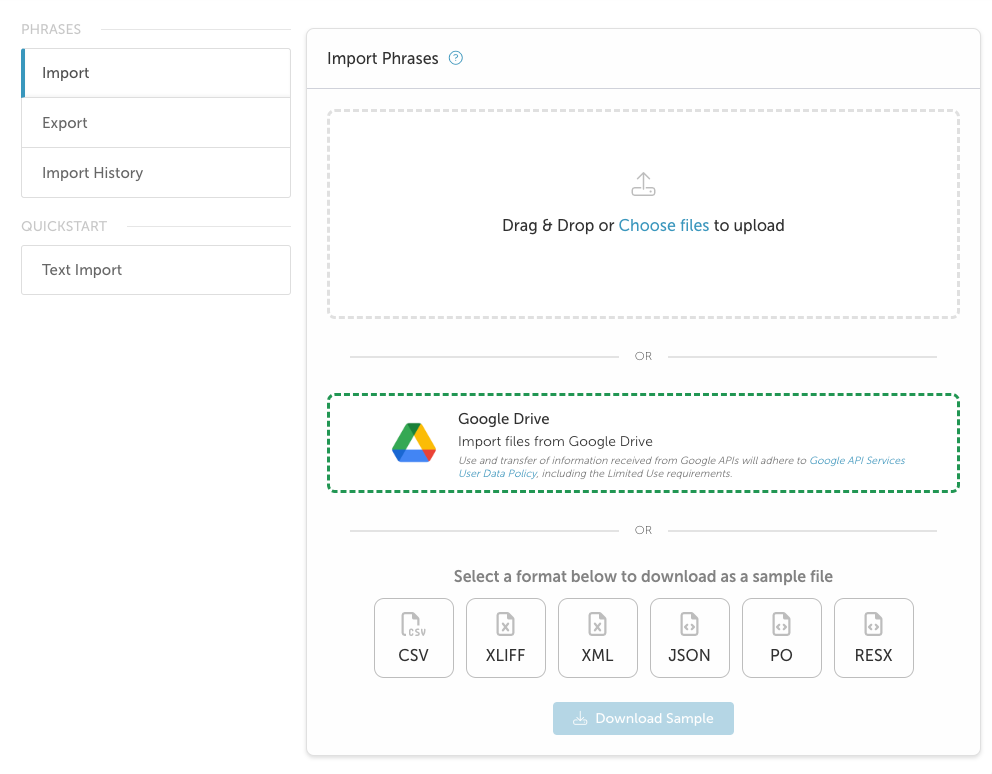Select the RESX sample format
The image size is (992, 774).
click(874, 638)
